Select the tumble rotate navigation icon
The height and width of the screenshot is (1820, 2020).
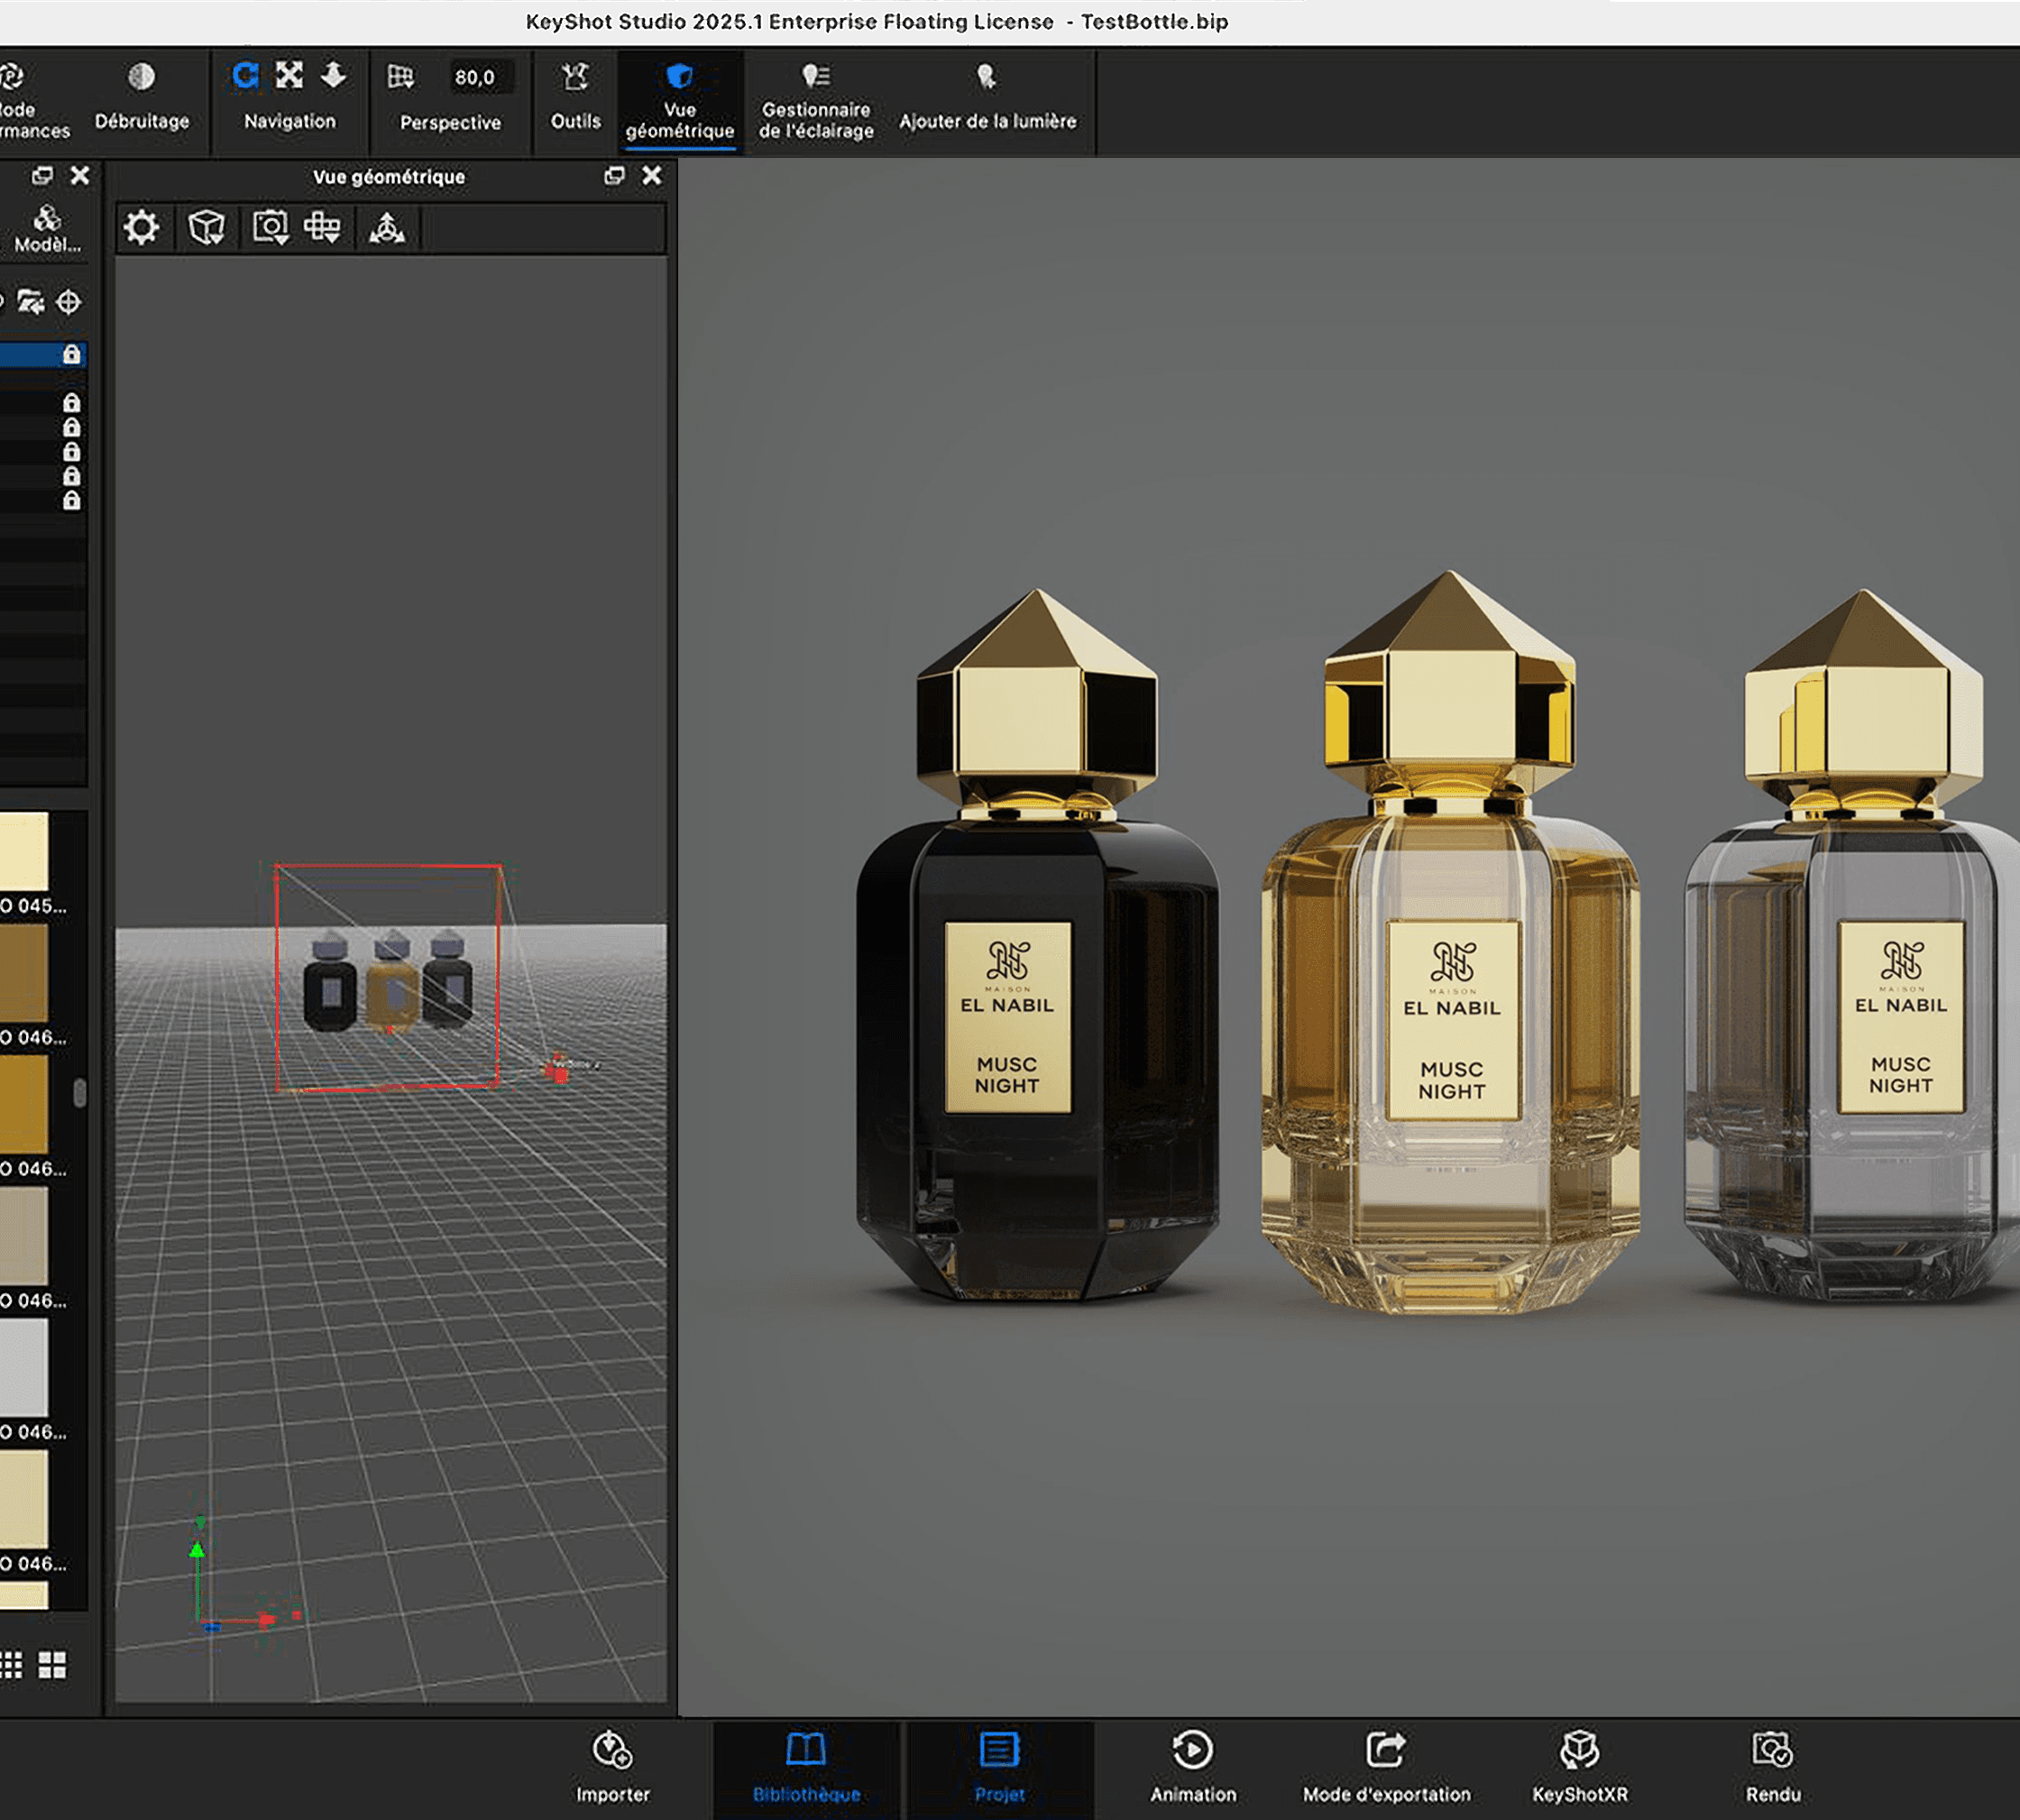245,76
